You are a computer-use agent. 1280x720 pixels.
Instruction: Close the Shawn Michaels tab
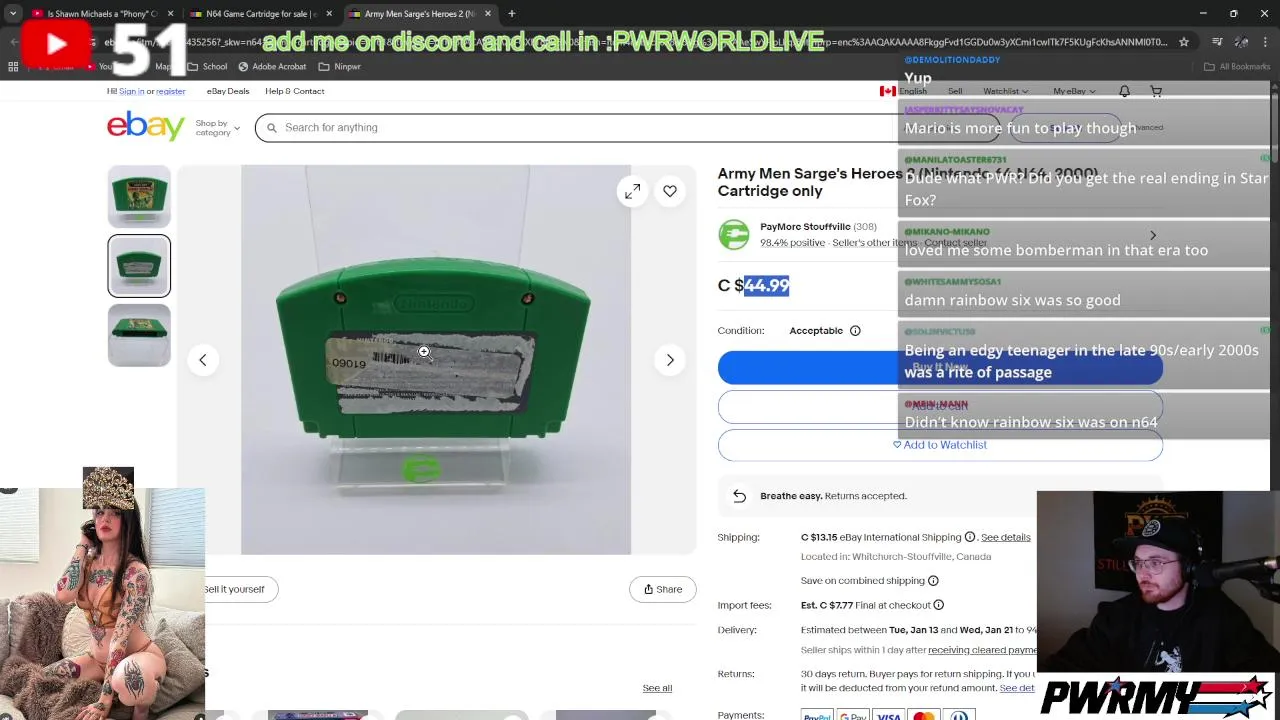[170, 14]
